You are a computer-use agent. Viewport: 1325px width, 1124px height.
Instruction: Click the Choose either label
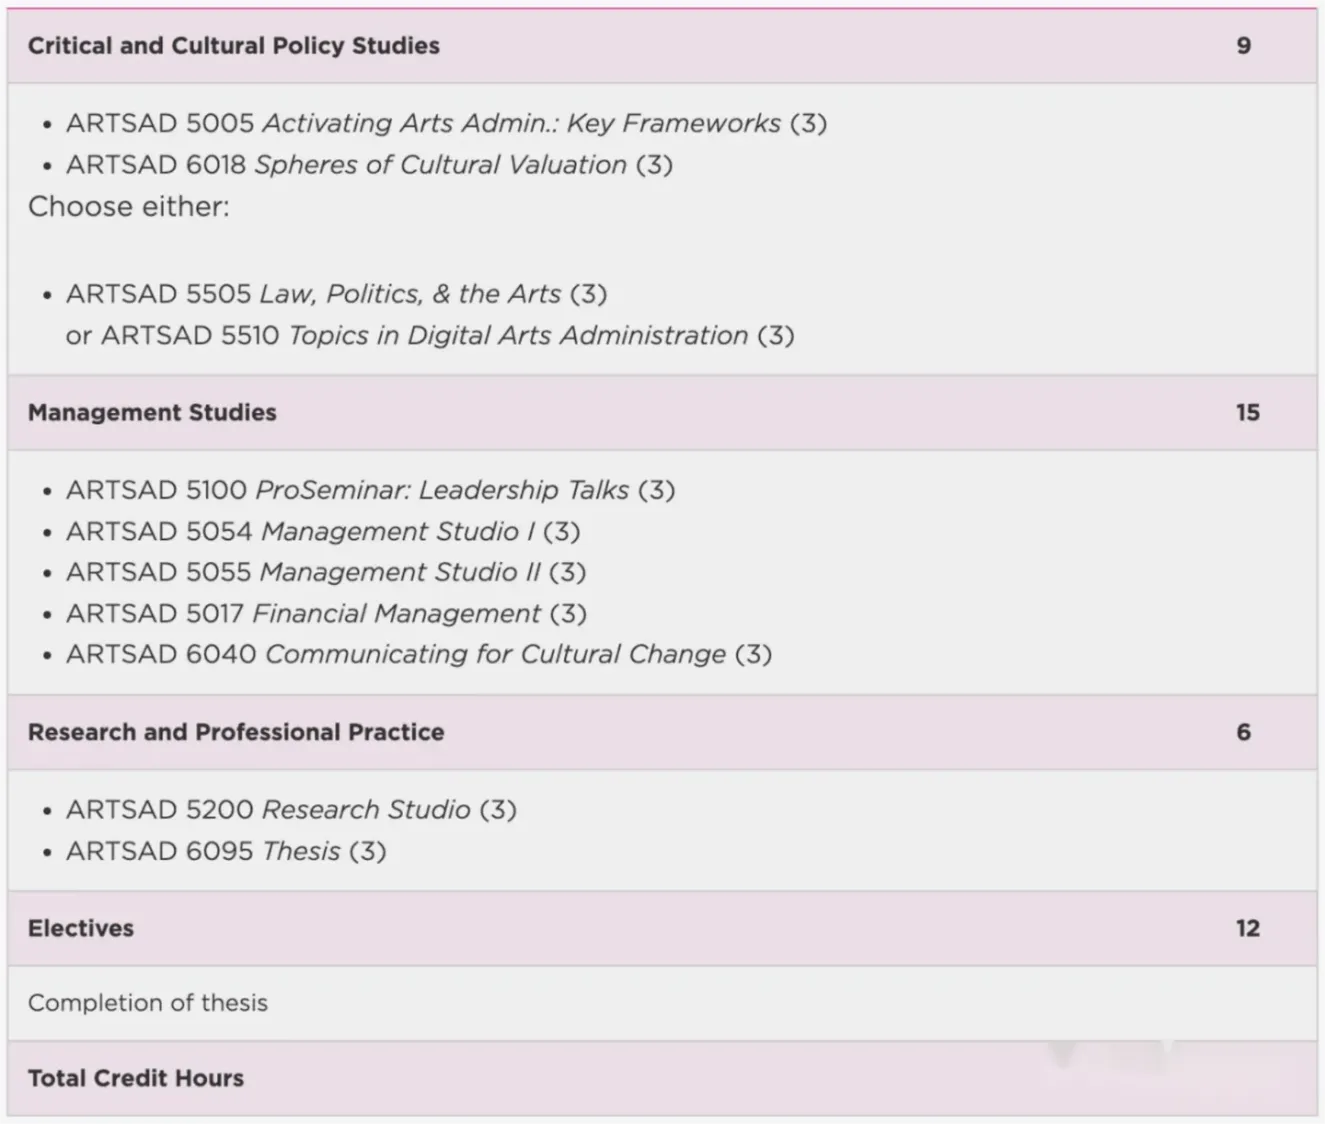pyautogui.click(x=129, y=207)
